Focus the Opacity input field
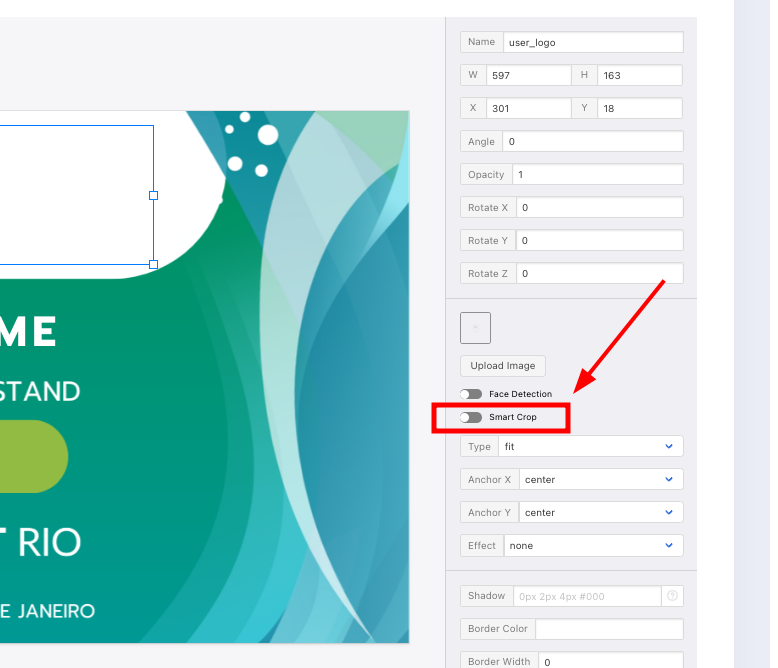The image size is (778, 668). pyautogui.click(x=597, y=174)
